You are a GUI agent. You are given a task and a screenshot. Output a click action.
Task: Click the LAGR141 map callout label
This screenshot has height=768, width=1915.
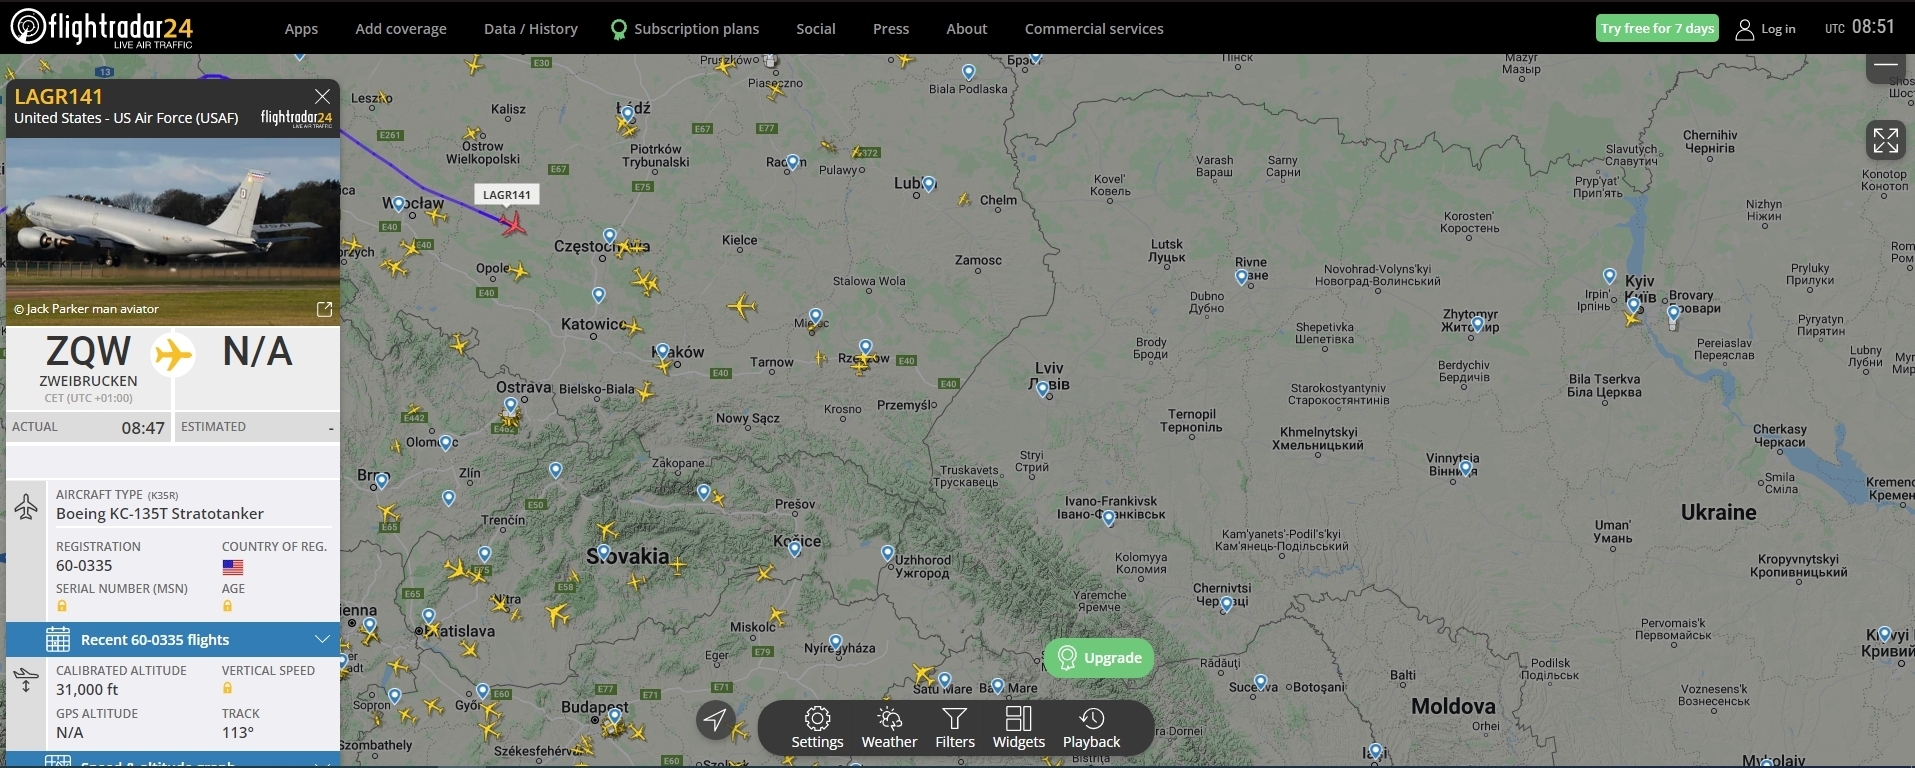507,195
